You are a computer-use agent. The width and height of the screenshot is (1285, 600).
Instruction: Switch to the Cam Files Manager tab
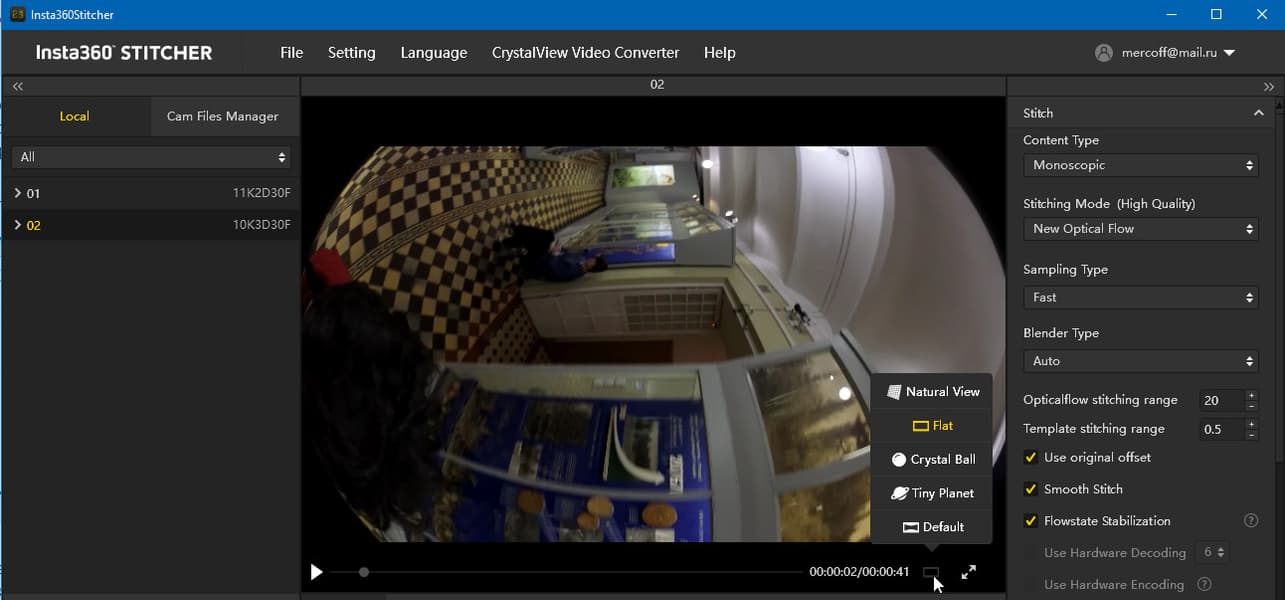(x=223, y=116)
